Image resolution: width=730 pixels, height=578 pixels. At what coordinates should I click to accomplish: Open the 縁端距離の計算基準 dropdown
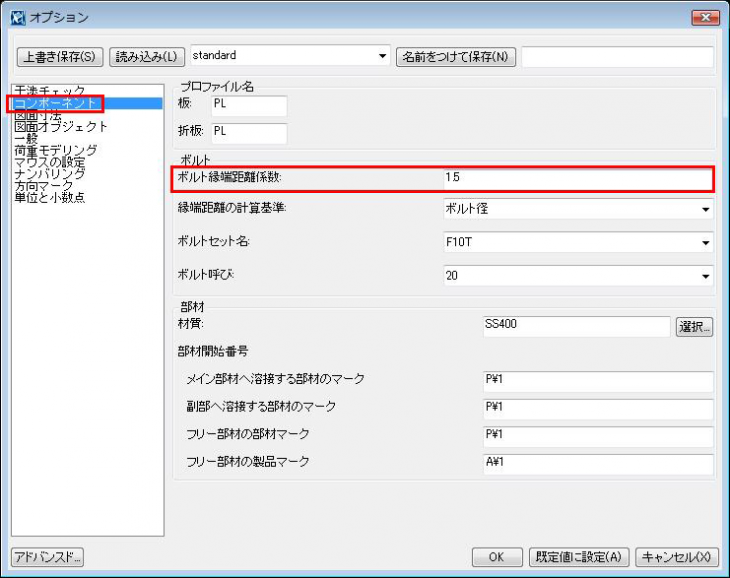pyautogui.click(x=578, y=209)
